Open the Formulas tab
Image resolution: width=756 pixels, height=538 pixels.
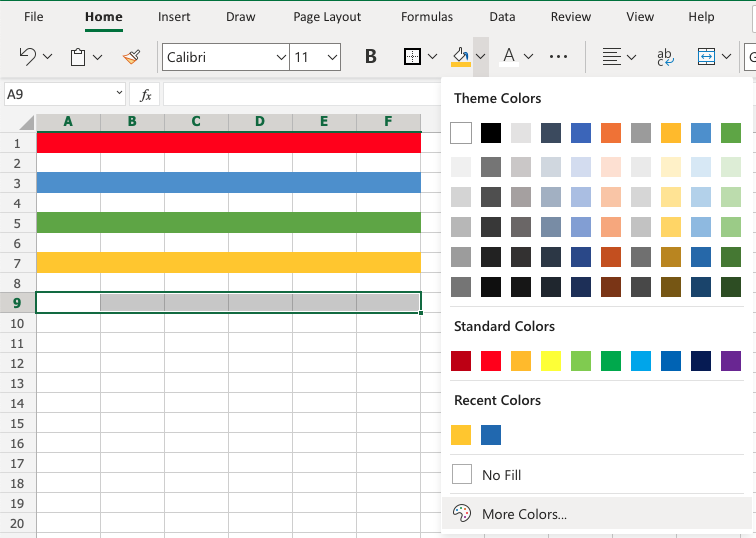pos(427,17)
